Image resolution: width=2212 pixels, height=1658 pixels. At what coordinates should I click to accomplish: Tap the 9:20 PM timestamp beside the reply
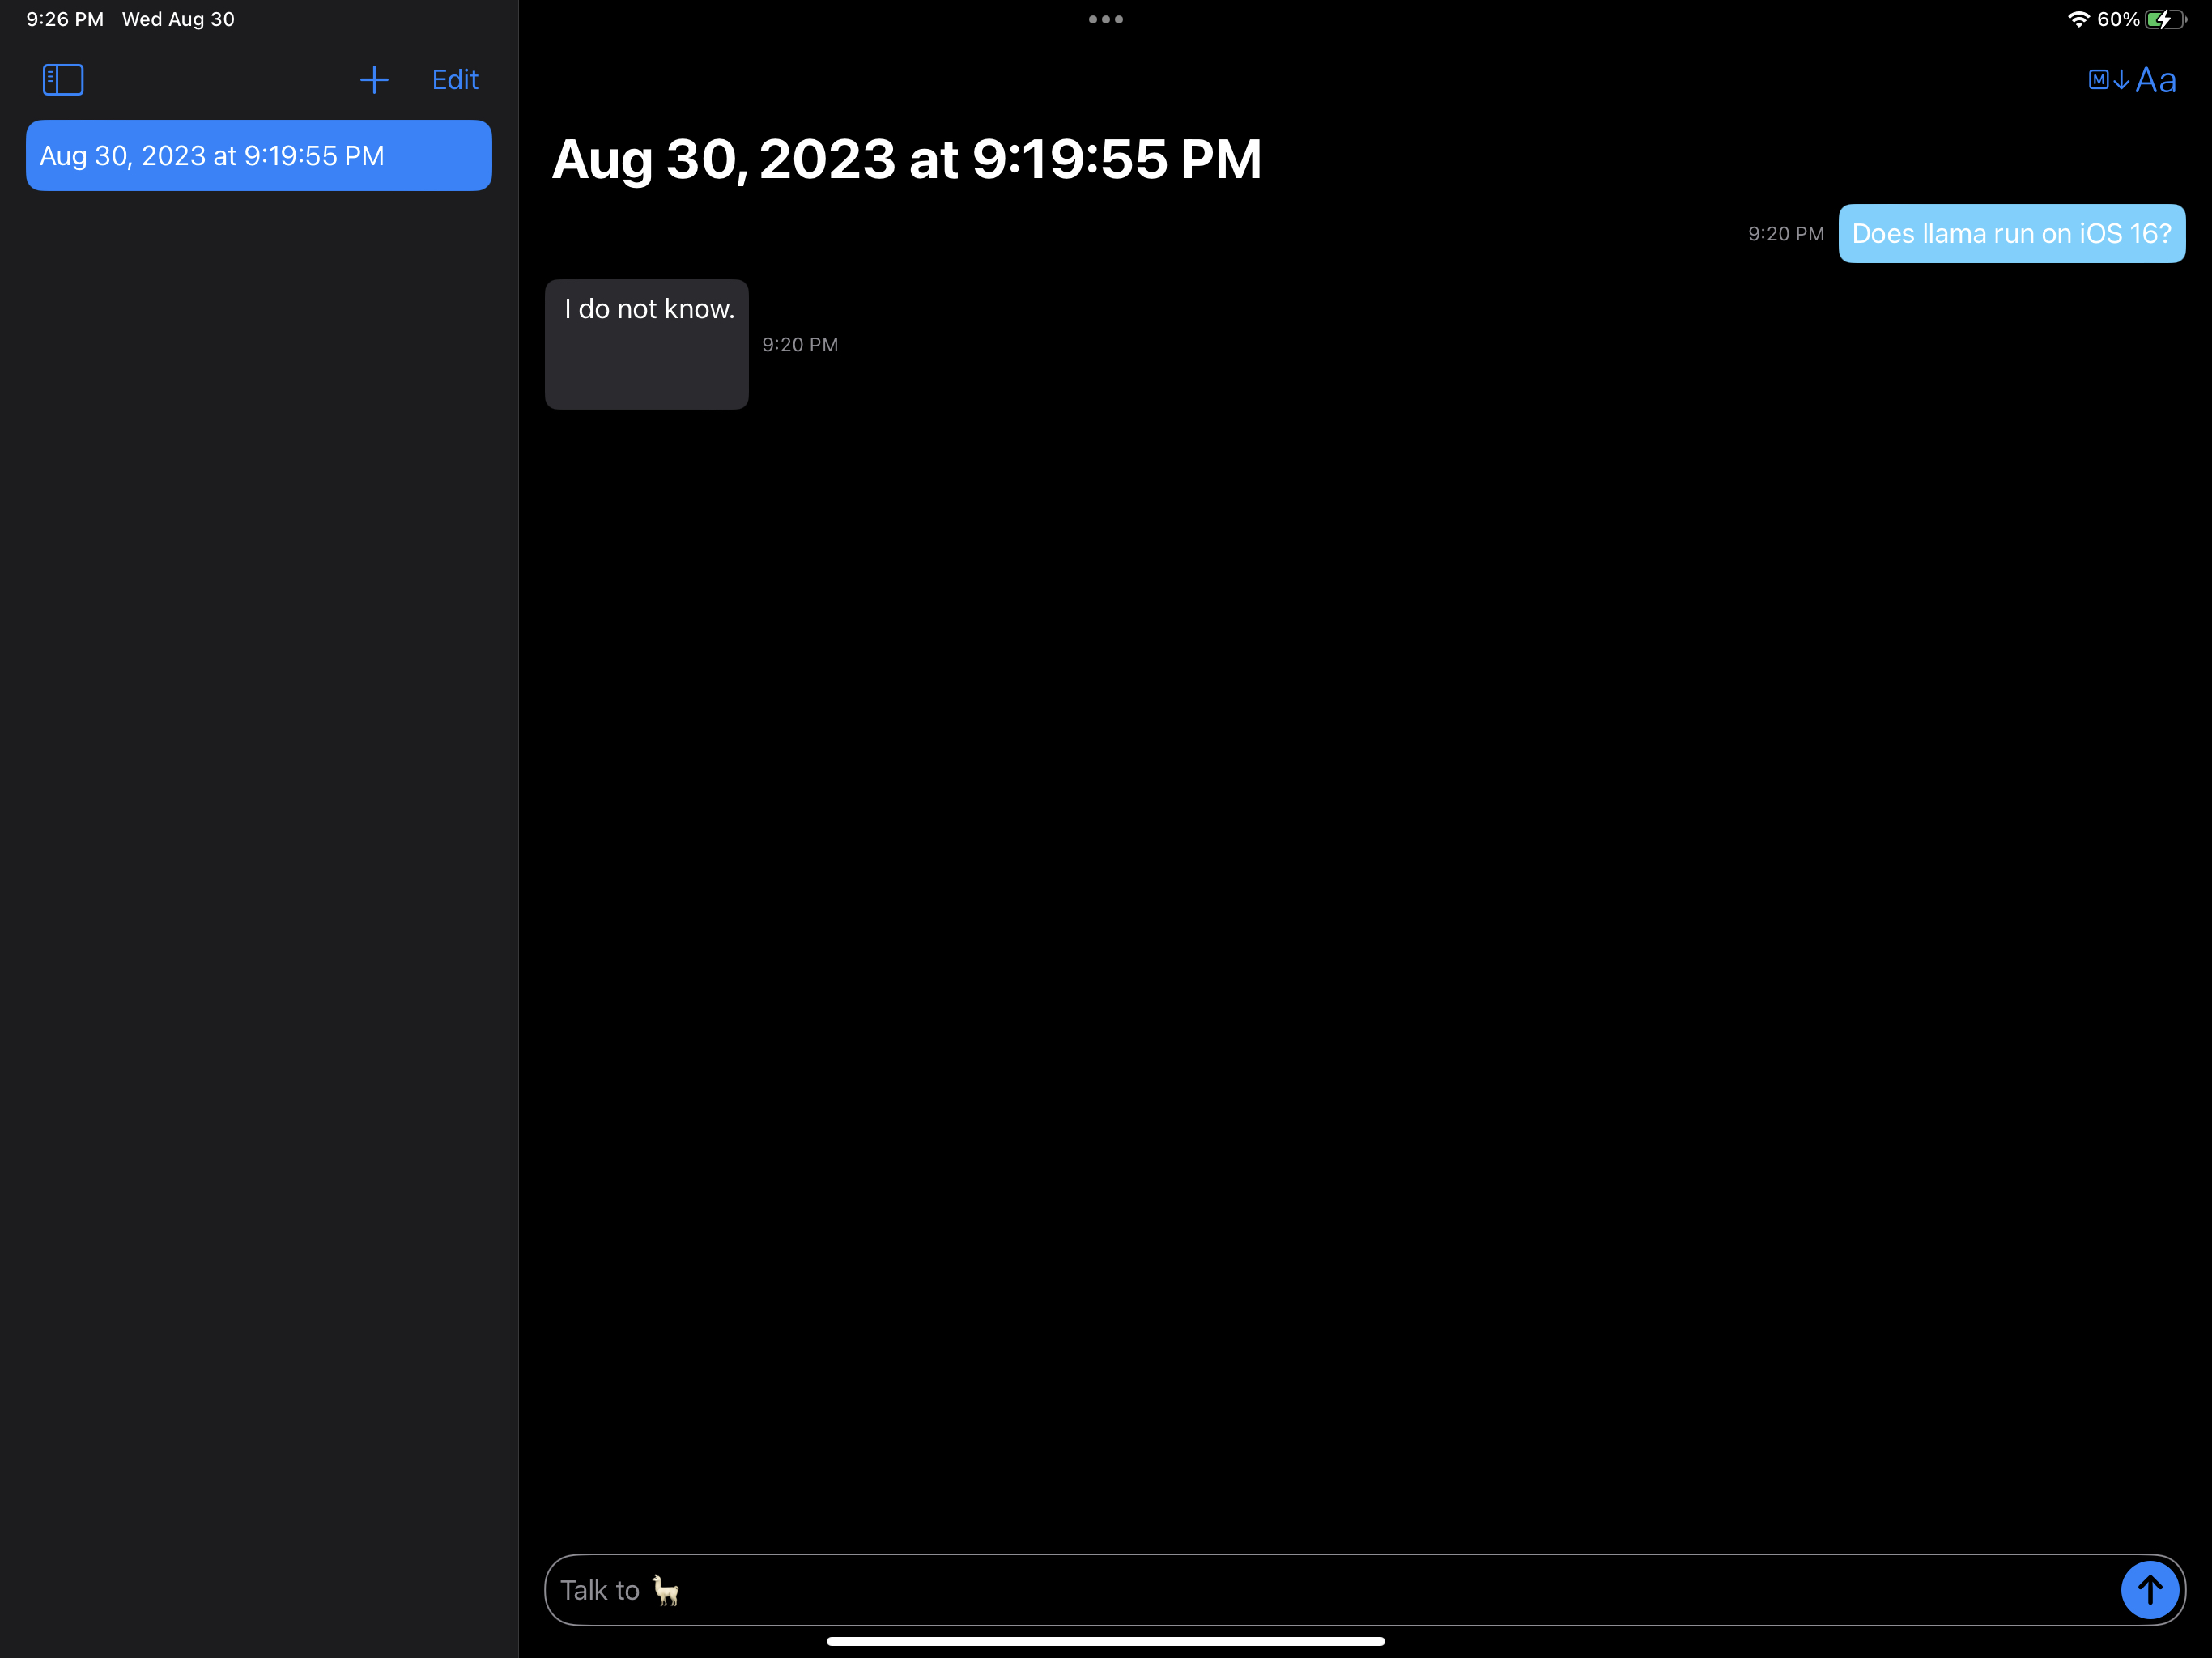click(x=800, y=344)
